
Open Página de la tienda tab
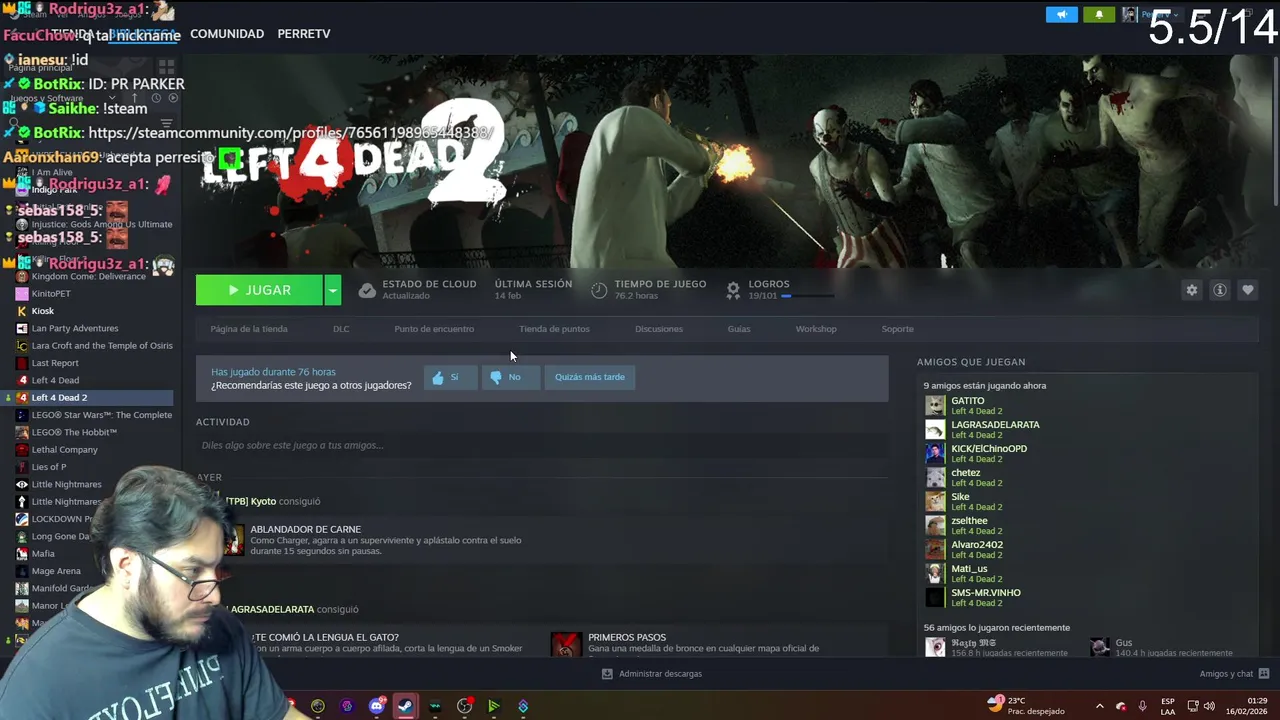click(x=249, y=329)
